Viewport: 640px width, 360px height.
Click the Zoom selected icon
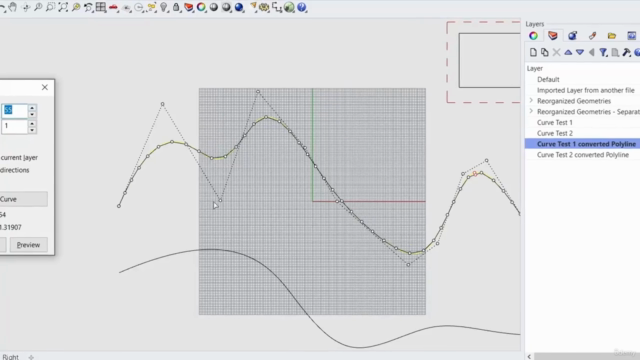pos(76,7)
